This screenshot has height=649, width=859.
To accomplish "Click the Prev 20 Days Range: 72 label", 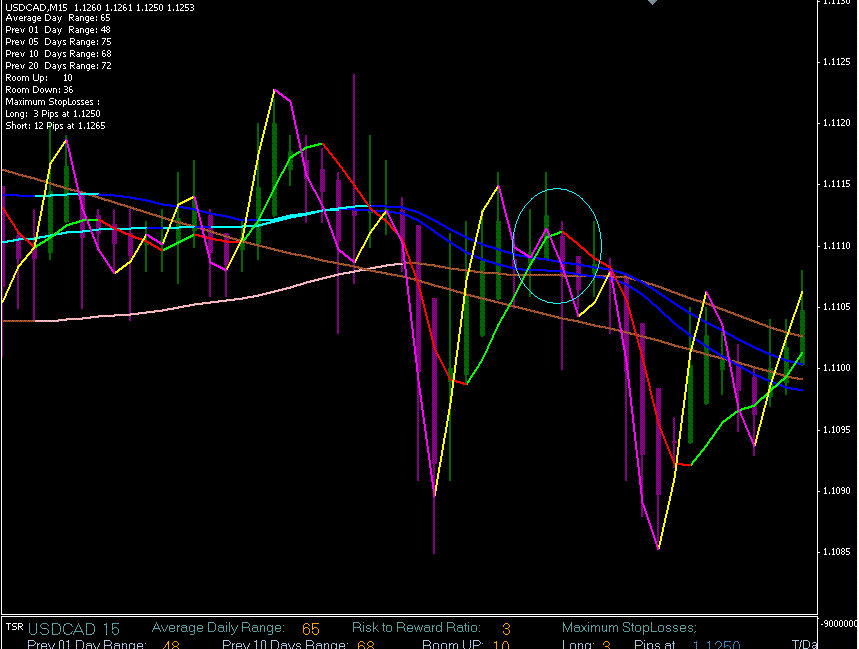I will click(57, 66).
